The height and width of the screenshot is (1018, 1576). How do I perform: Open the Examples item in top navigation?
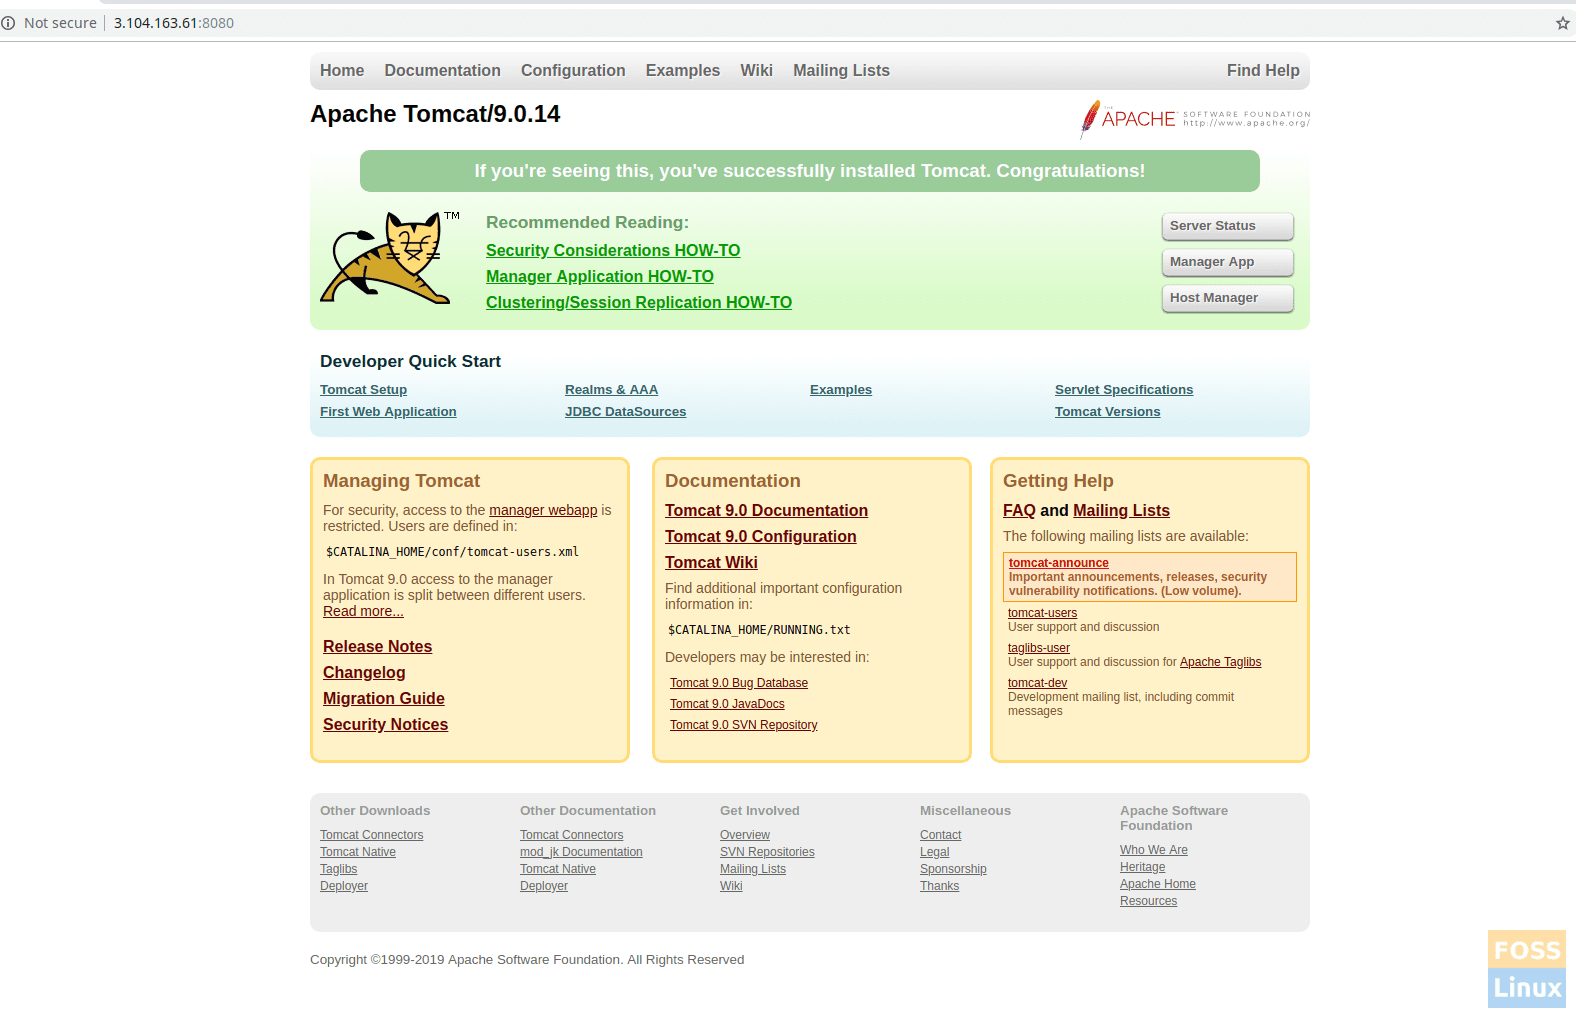(683, 70)
